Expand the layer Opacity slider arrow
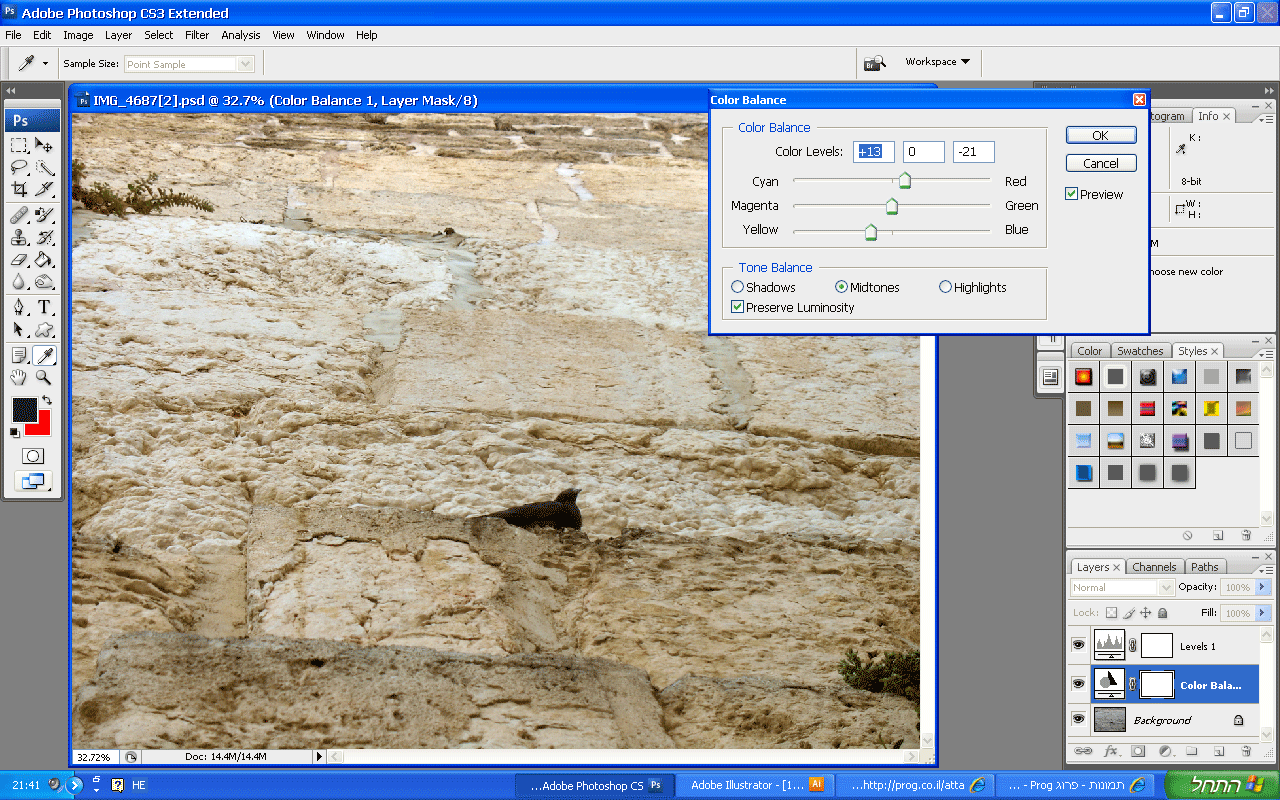The height and width of the screenshot is (800, 1280). 1262,588
